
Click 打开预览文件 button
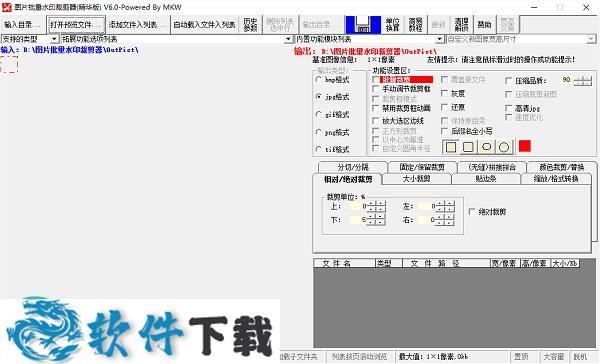coord(76,25)
